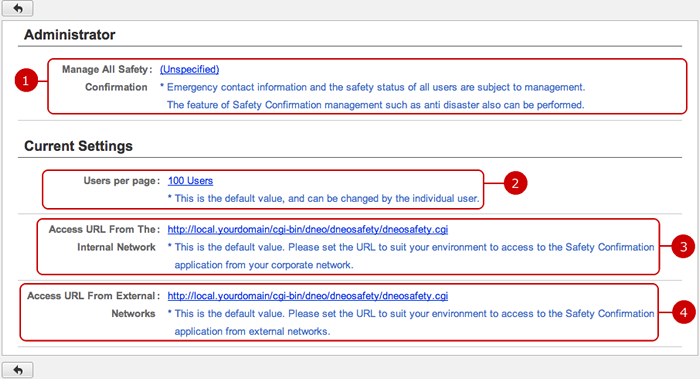Click the note starting 'Emergency contact information'
The image size is (700, 379).
tap(375, 87)
